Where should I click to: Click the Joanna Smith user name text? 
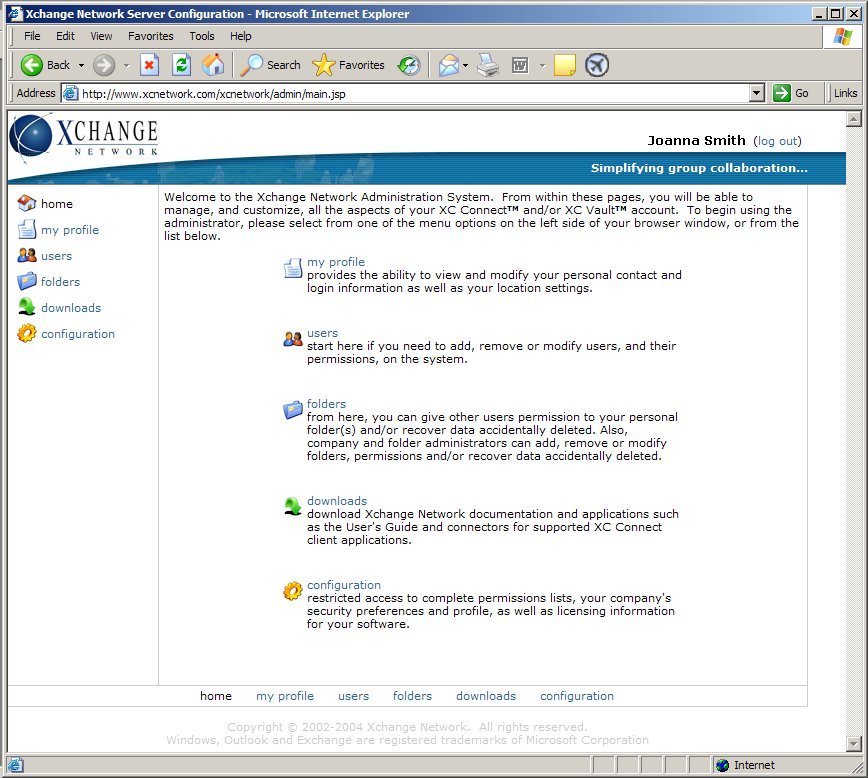tap(696, 141)
